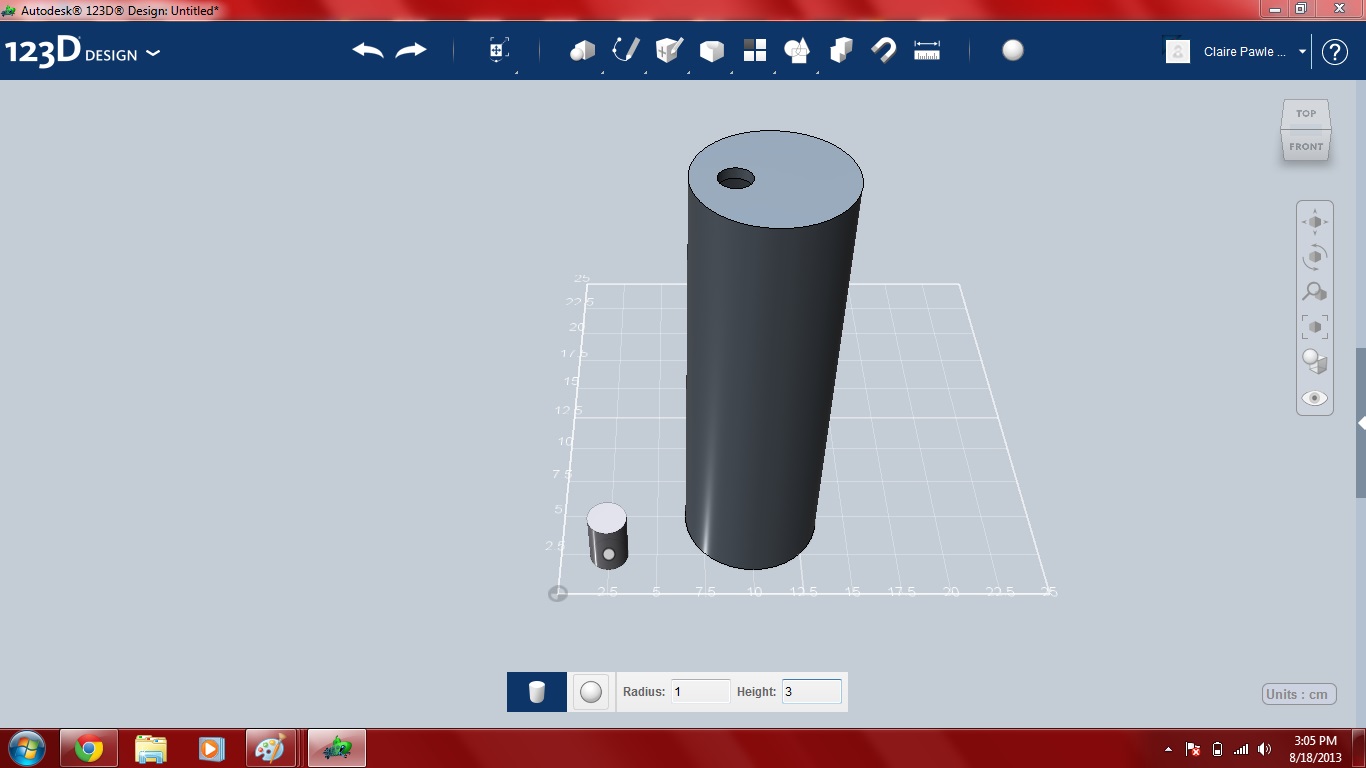Open the visual style materials tool
Screen dimensions: 1366x768
pos(1314,362)
